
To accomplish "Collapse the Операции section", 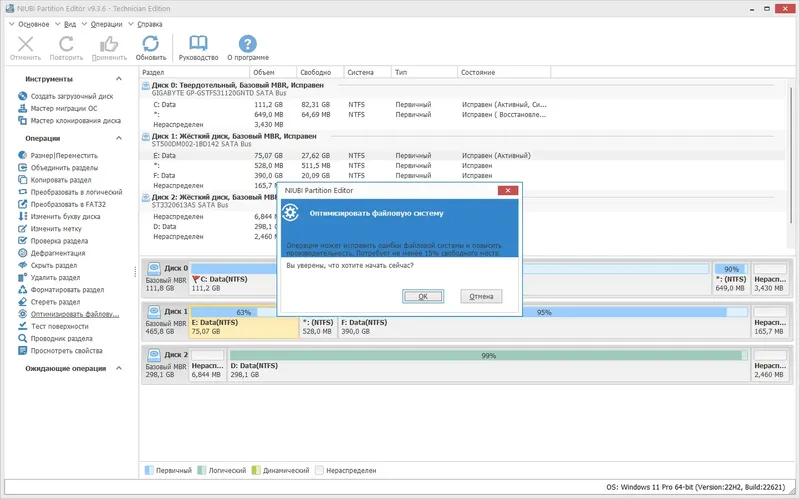I will point(119,138).
